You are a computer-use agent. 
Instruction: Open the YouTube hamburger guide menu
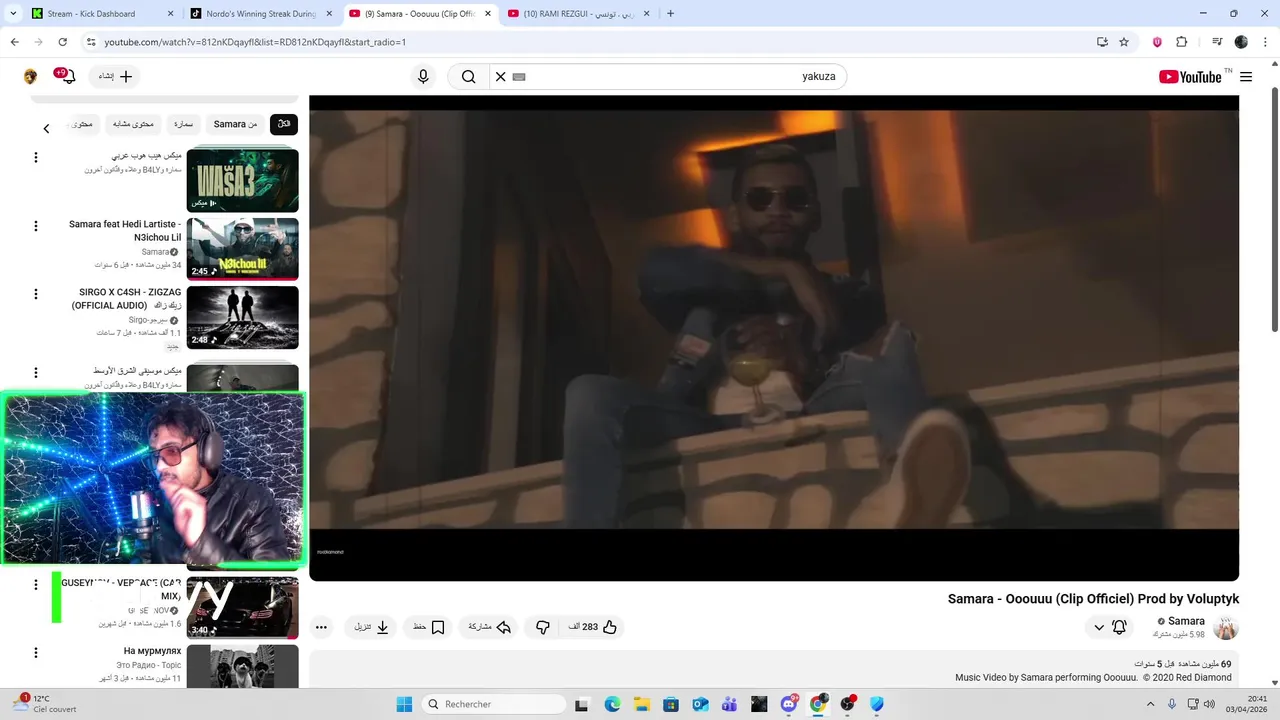[x=1246, y=77]
